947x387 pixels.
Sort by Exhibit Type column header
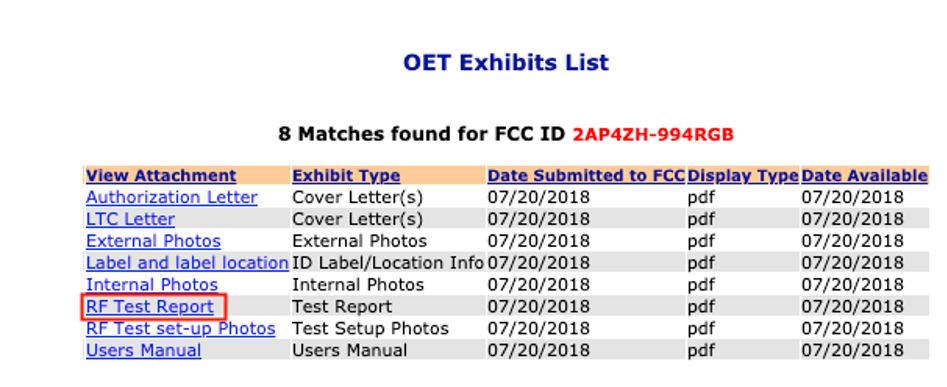[346, 176]
